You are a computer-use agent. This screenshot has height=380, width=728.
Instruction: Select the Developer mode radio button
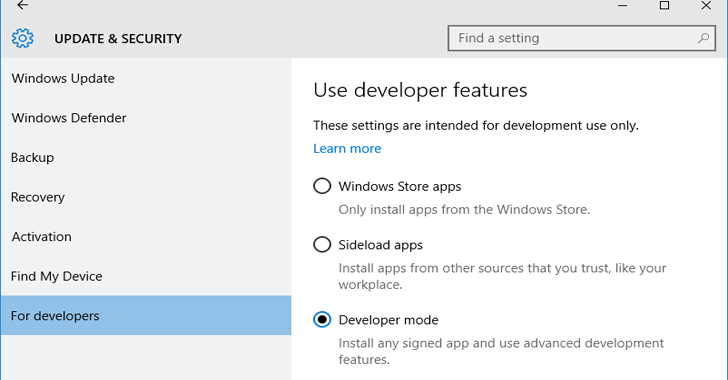pyautogui.click(x=322, y=320)
